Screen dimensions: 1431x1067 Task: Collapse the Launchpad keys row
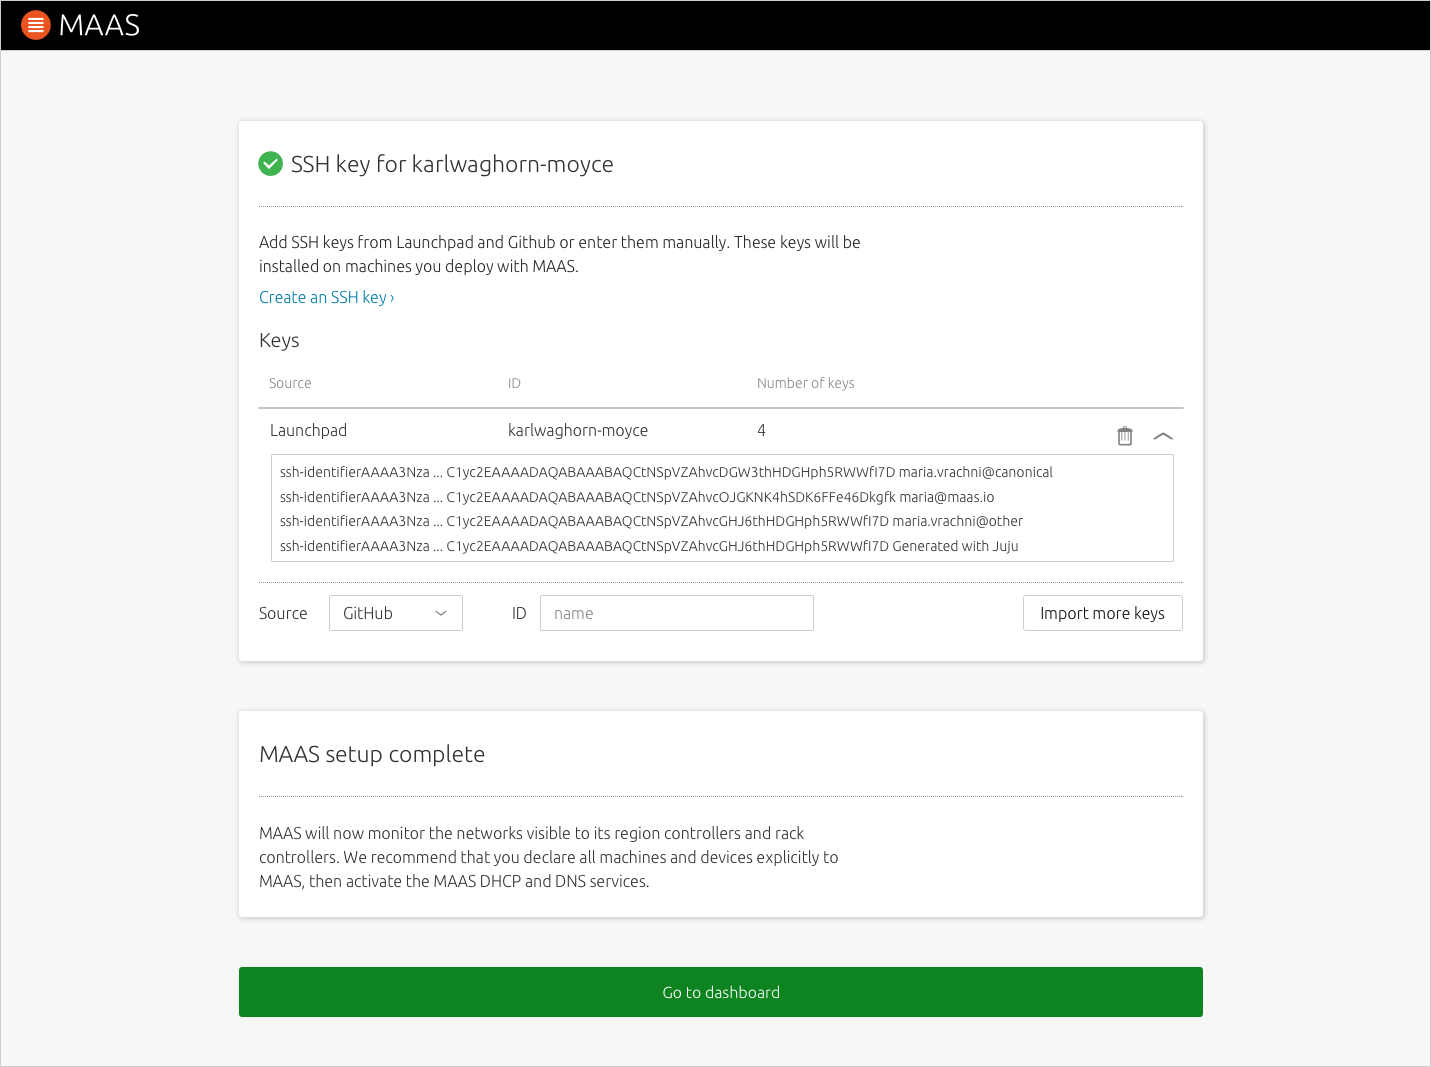1163,436
